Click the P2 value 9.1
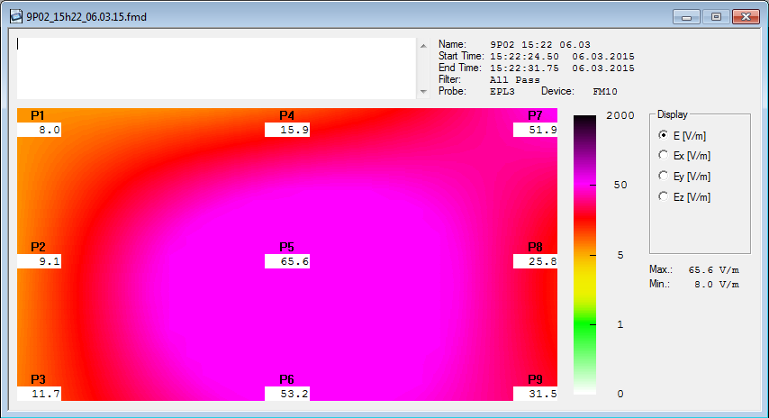This screenshot has height=418, width=769. (x=39, y=261)
